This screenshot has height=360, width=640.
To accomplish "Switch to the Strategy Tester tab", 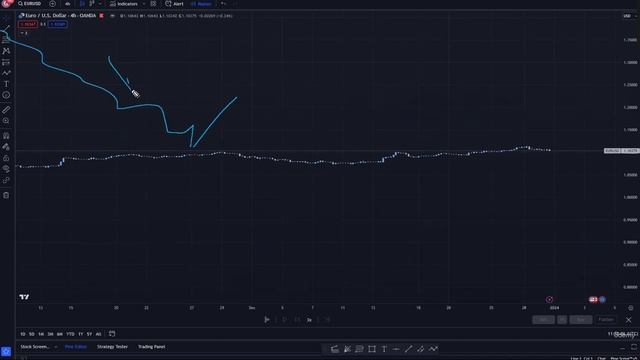I will (x=112, y=347).
